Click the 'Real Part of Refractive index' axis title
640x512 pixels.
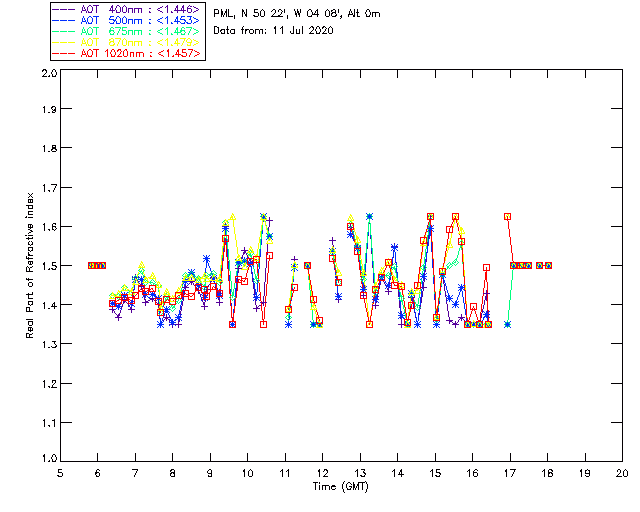[x=29, y=265]
